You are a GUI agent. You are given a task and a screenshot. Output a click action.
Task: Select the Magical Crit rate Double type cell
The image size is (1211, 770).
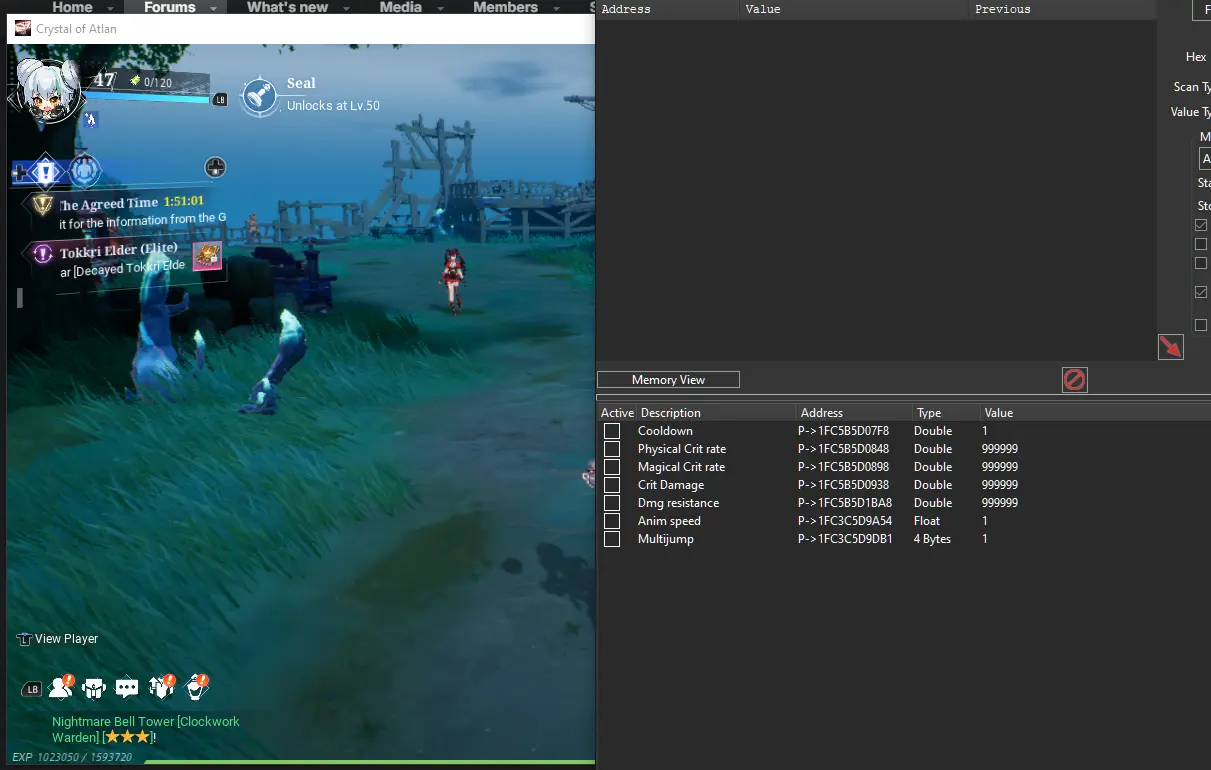(x=933, y=467)
